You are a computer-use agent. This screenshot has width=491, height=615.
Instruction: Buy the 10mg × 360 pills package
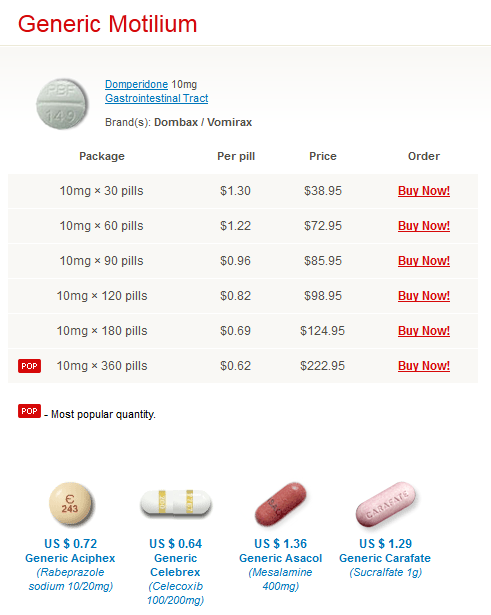(x=424, y=366)
